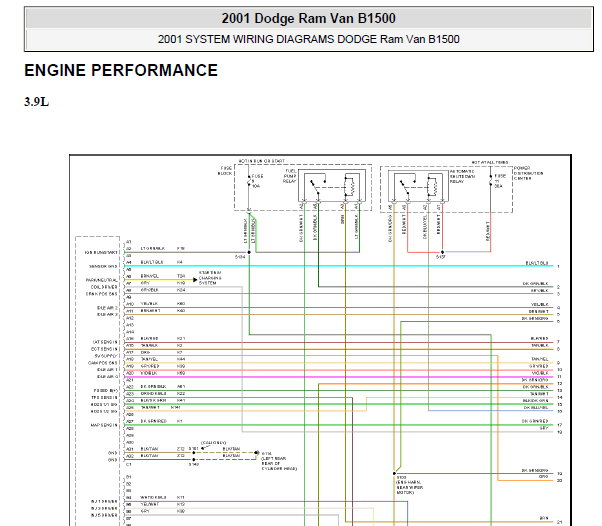Viewport: 602px width, 526px height.
Task: Click the 'INJ 5 DRIVER' pin label
Action: [104, 515]
